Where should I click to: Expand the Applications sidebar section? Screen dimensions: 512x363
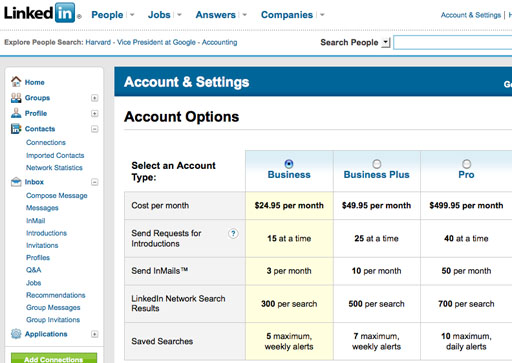click(x=95, y=334)
